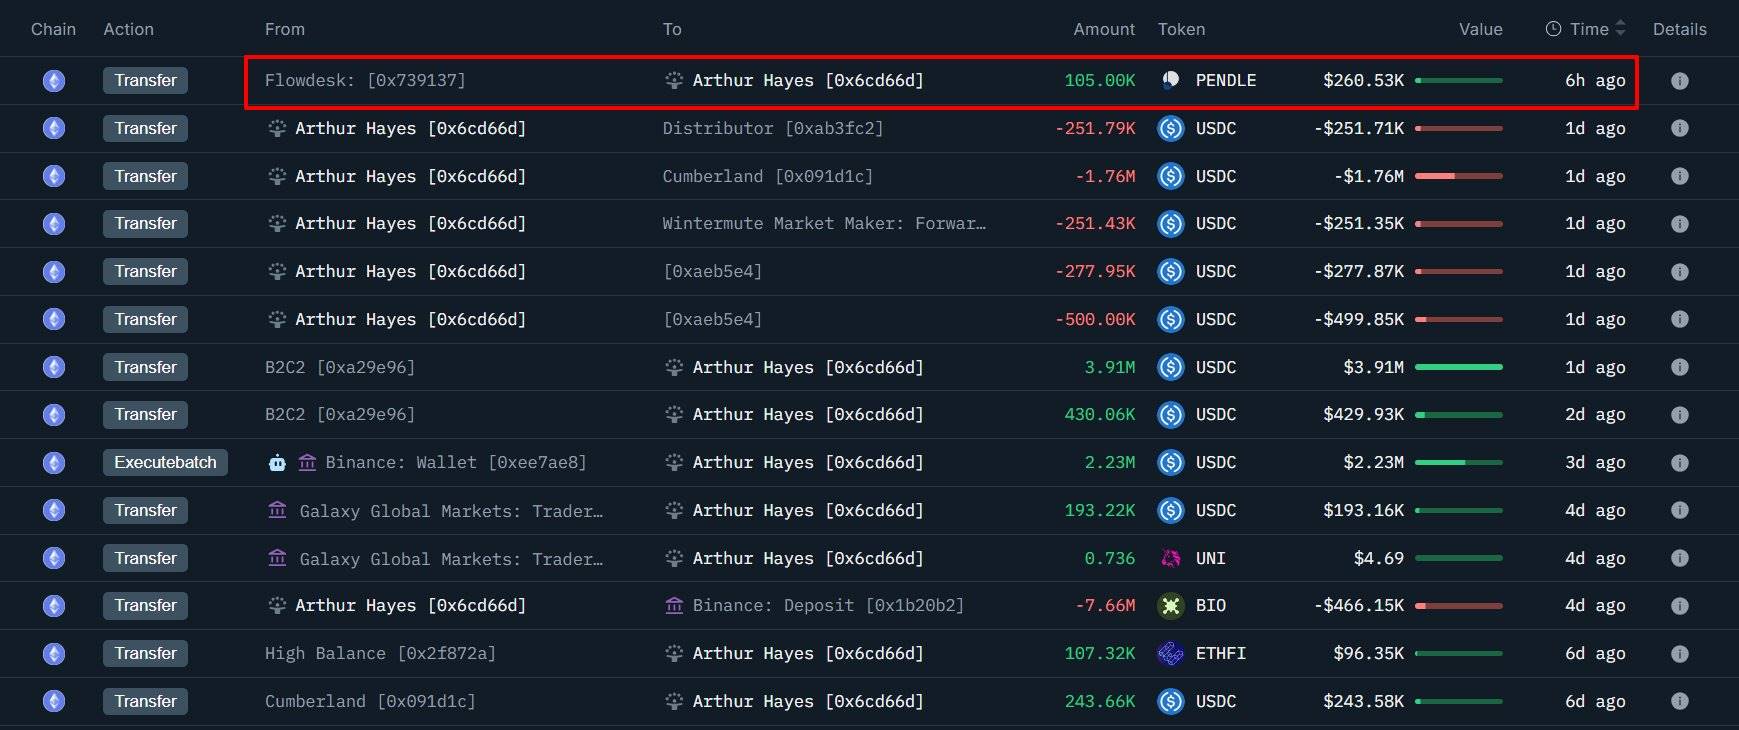Viewport: 1739px width, 730px height.
Task: Click the Token column header
Action: (x=1181, y=29)
